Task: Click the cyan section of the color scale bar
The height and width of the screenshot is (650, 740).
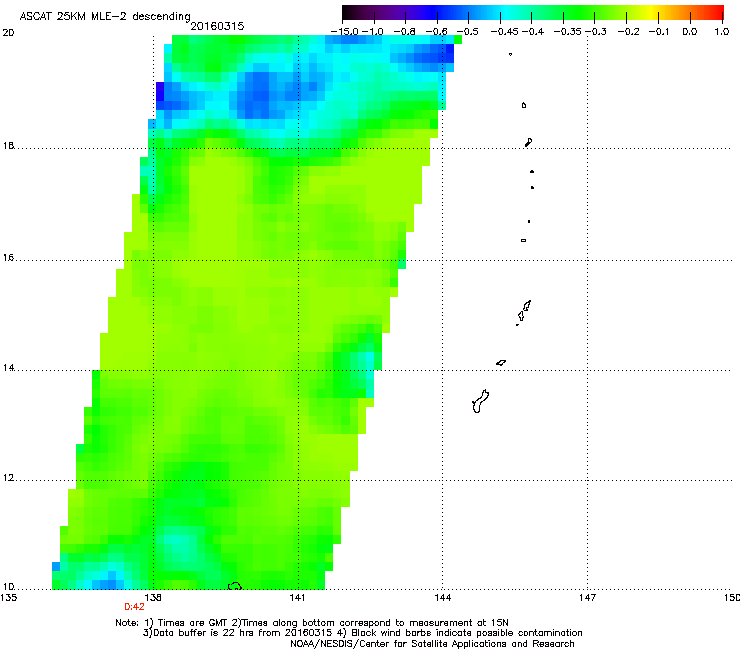Action: pos(507,12)
